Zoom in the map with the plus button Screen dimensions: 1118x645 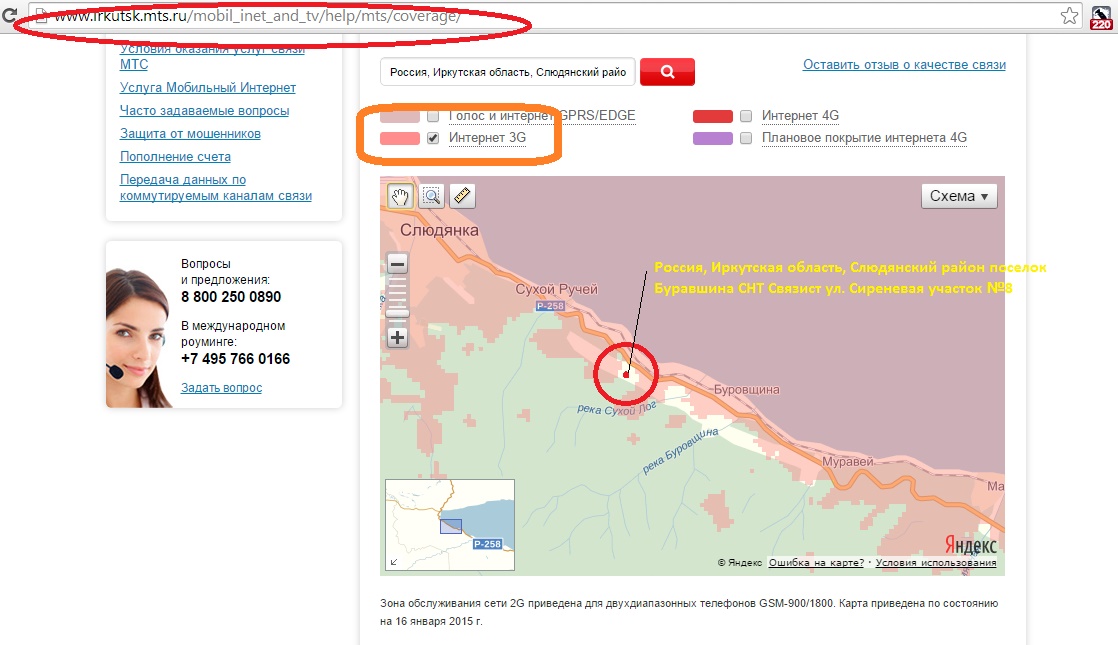pyautogui.click(x=397, y=338)
